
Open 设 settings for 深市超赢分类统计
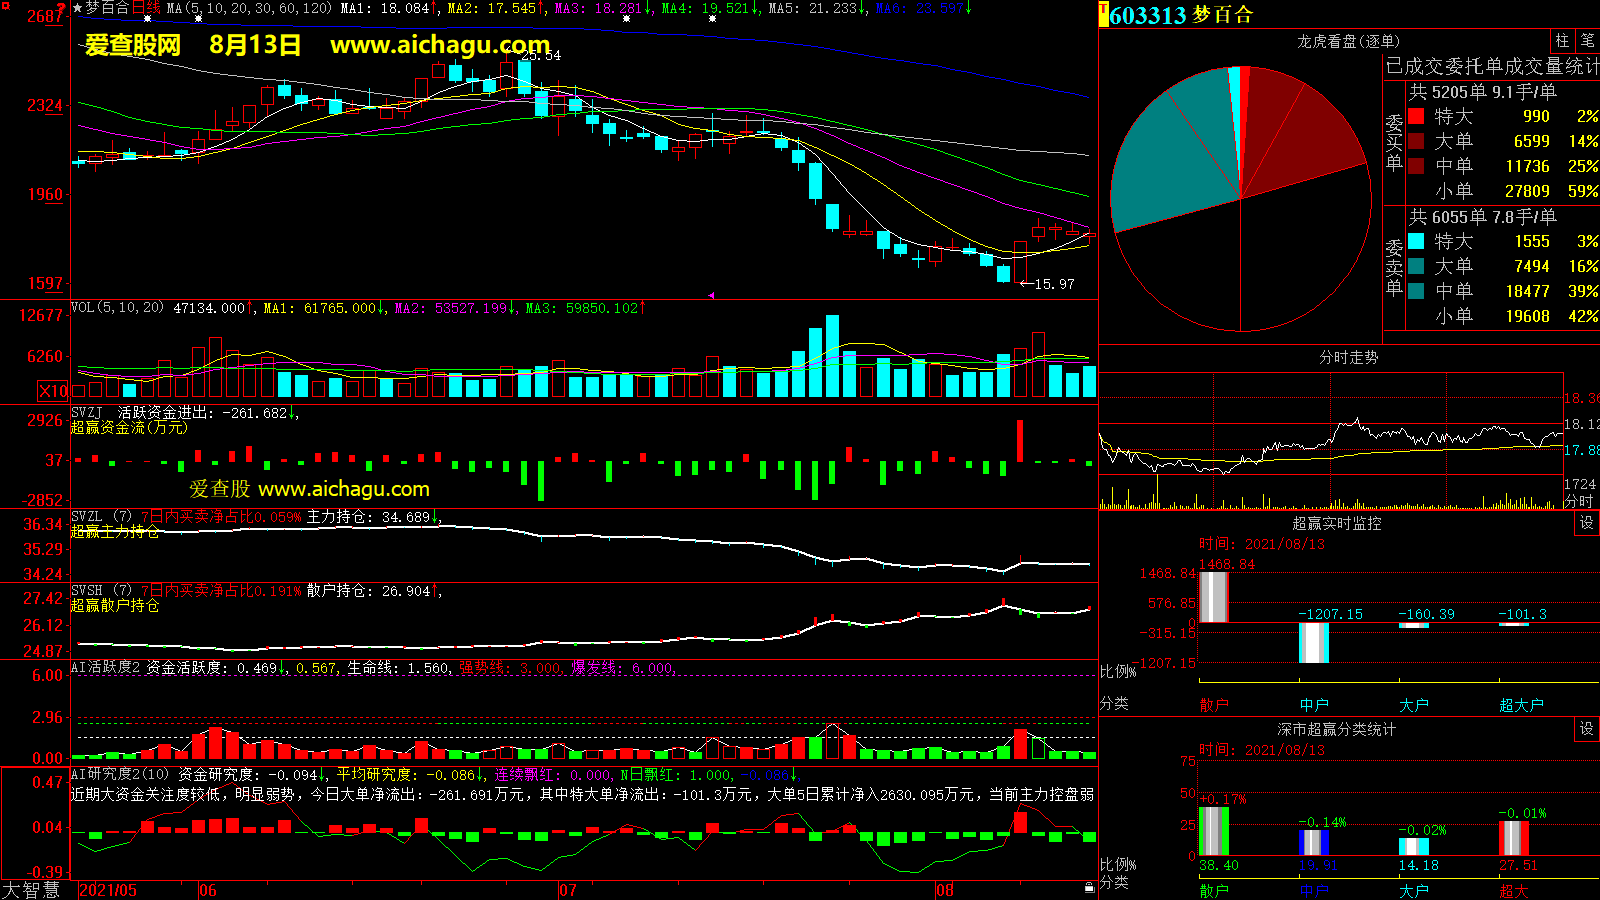pyautogui.click(x=1587, y=729)
